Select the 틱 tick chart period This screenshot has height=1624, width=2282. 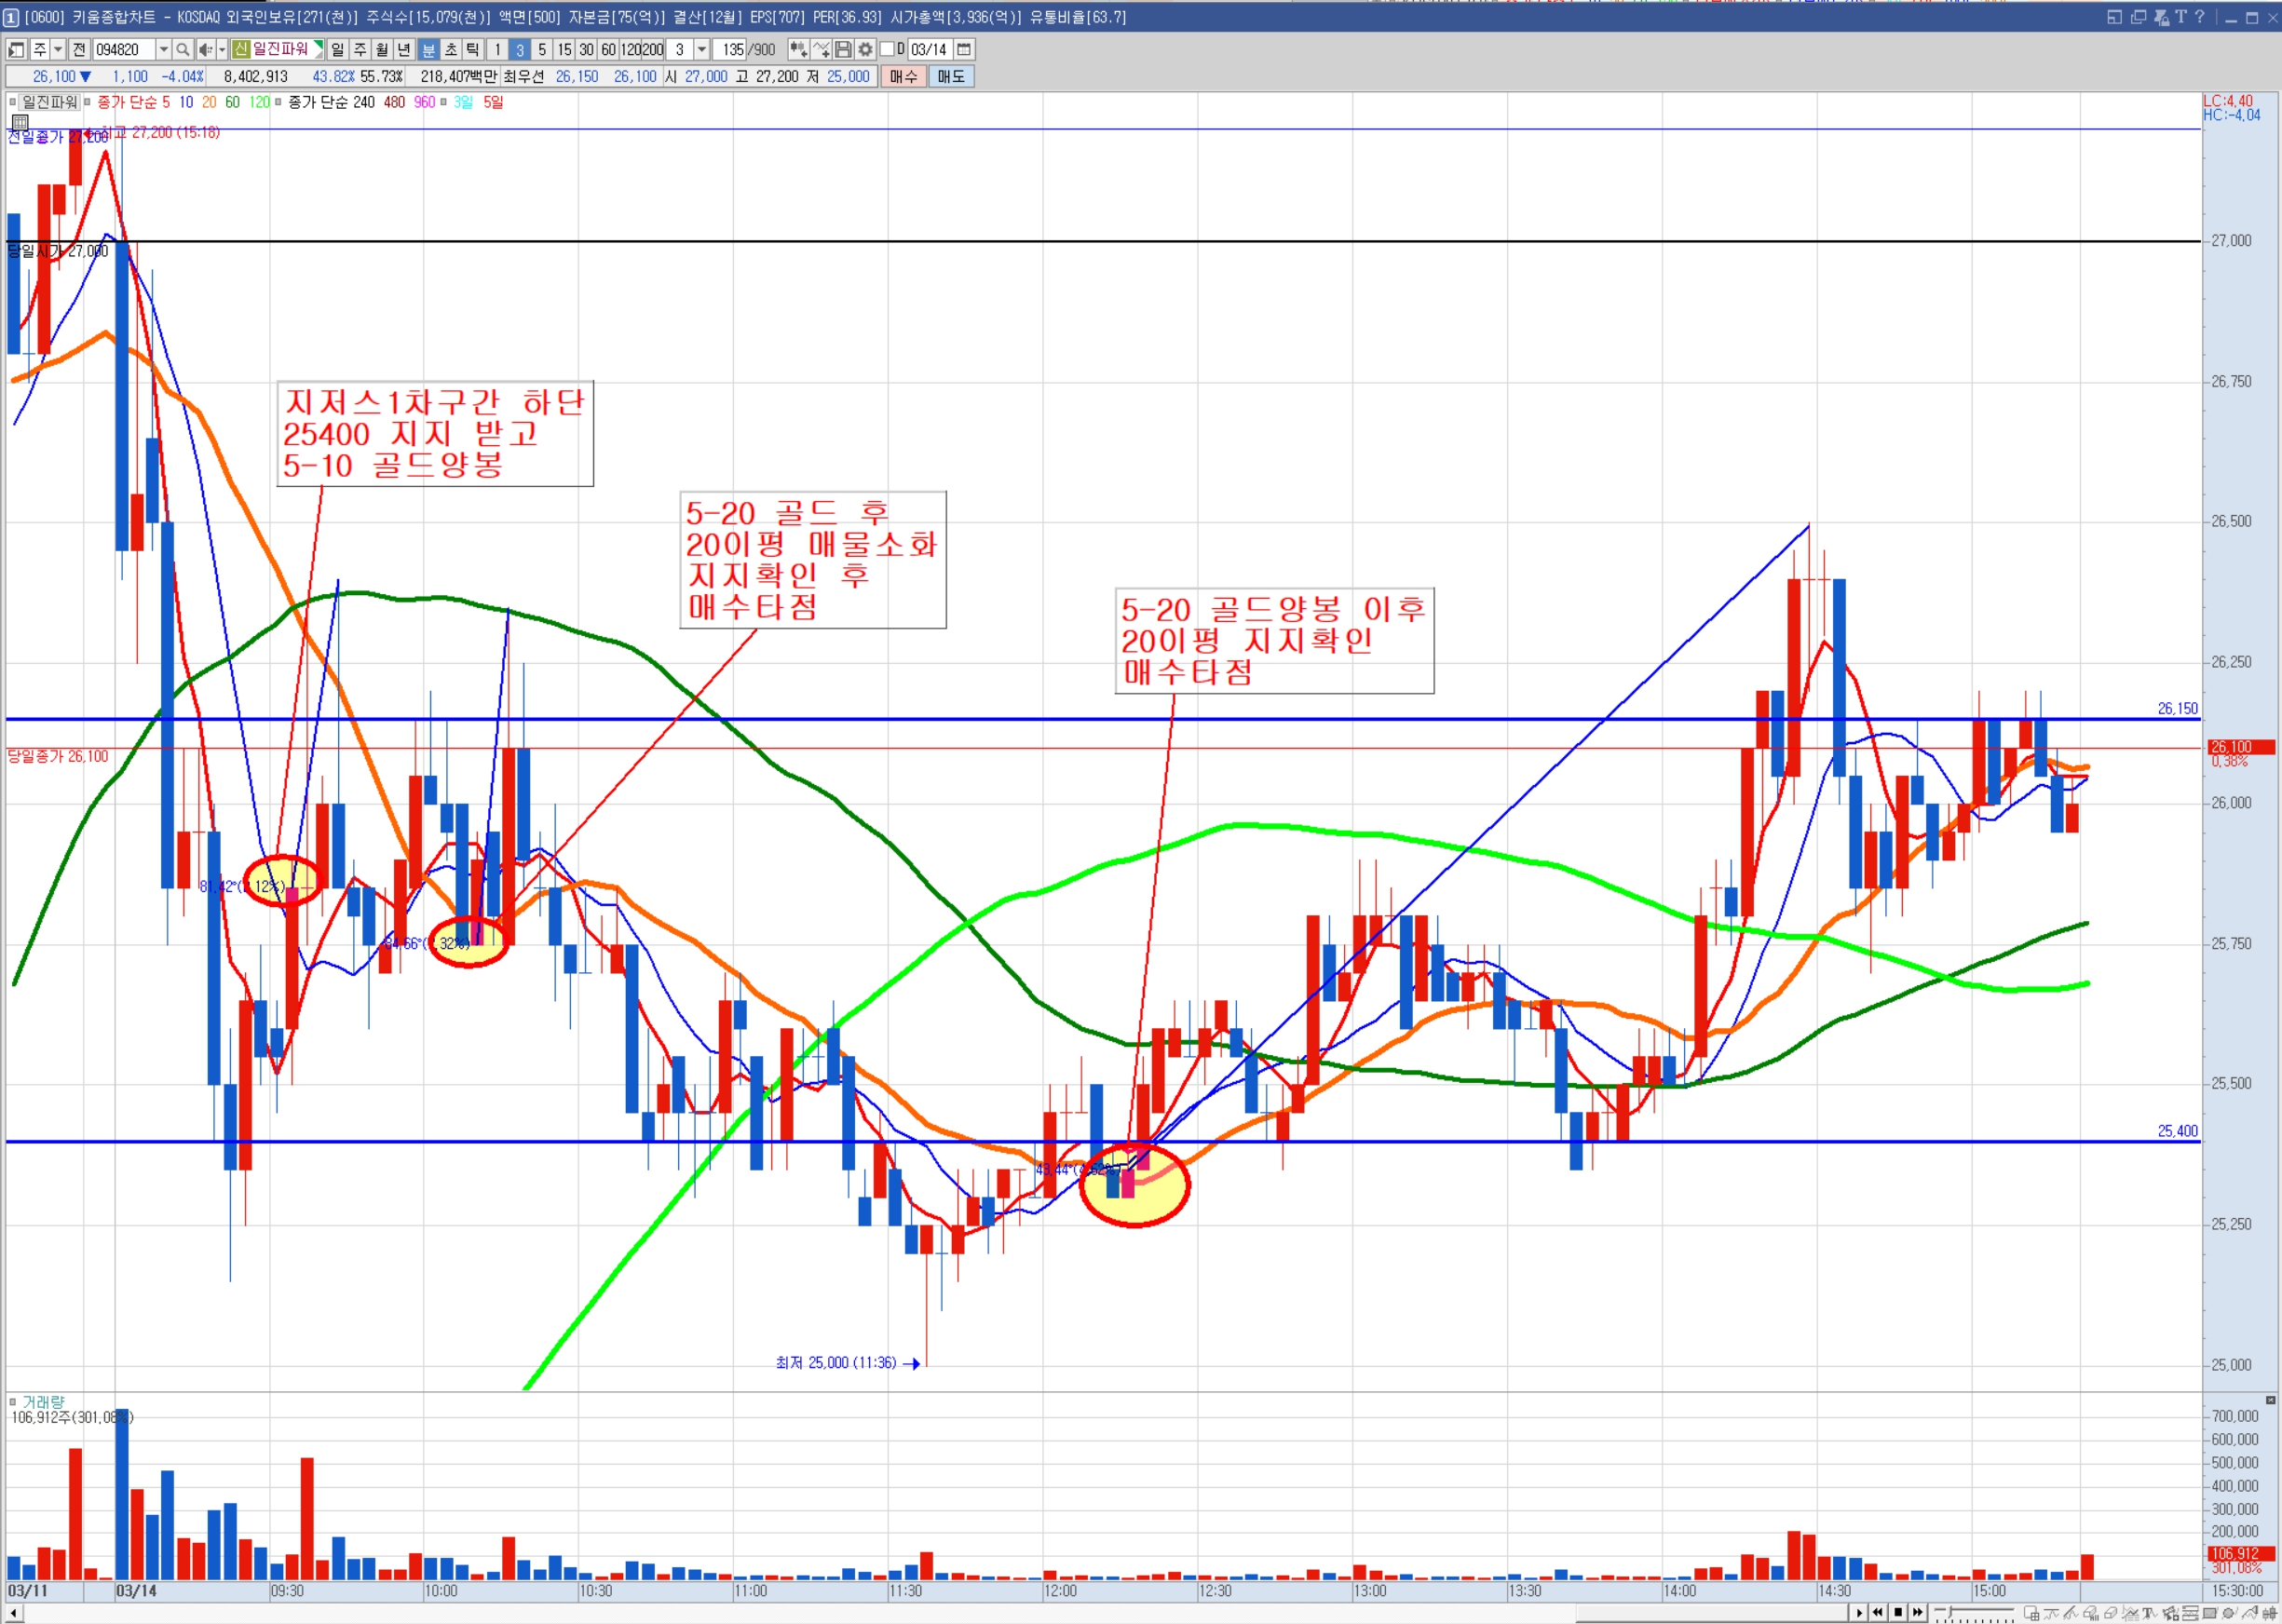tap(472, 49)
